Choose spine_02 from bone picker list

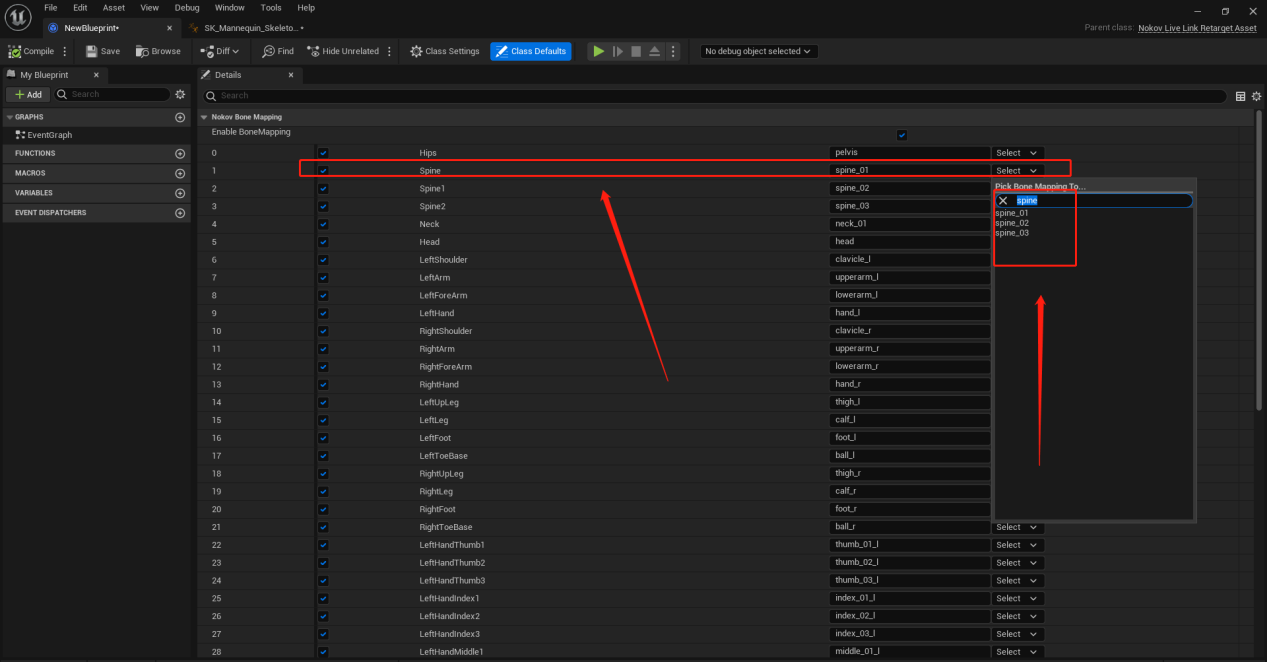1012,223
